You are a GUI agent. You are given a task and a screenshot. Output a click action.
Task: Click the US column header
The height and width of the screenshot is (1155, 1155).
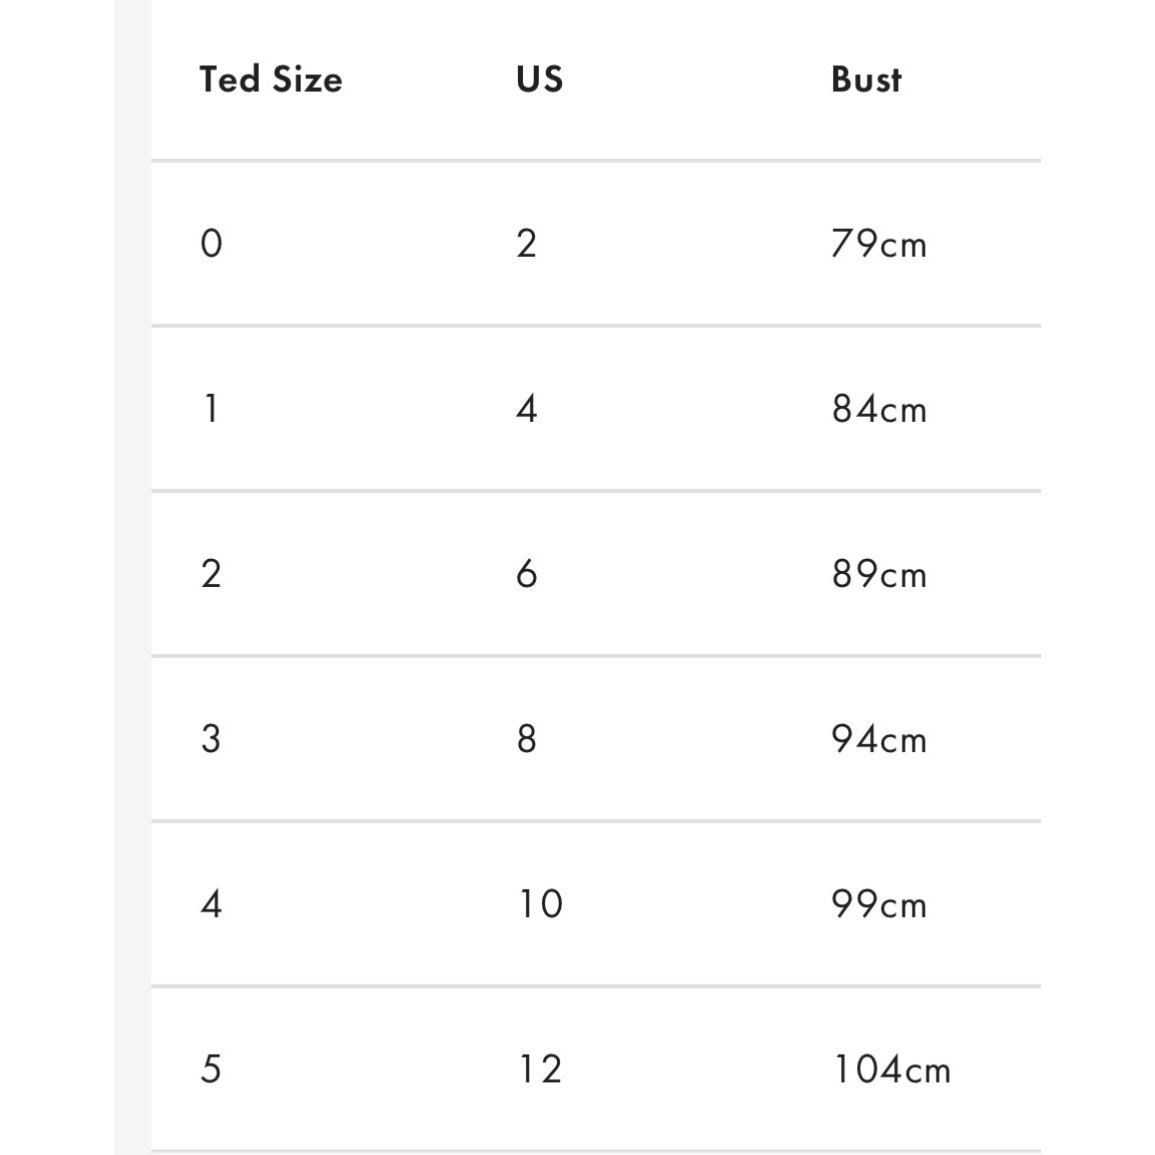pos(540,80)
